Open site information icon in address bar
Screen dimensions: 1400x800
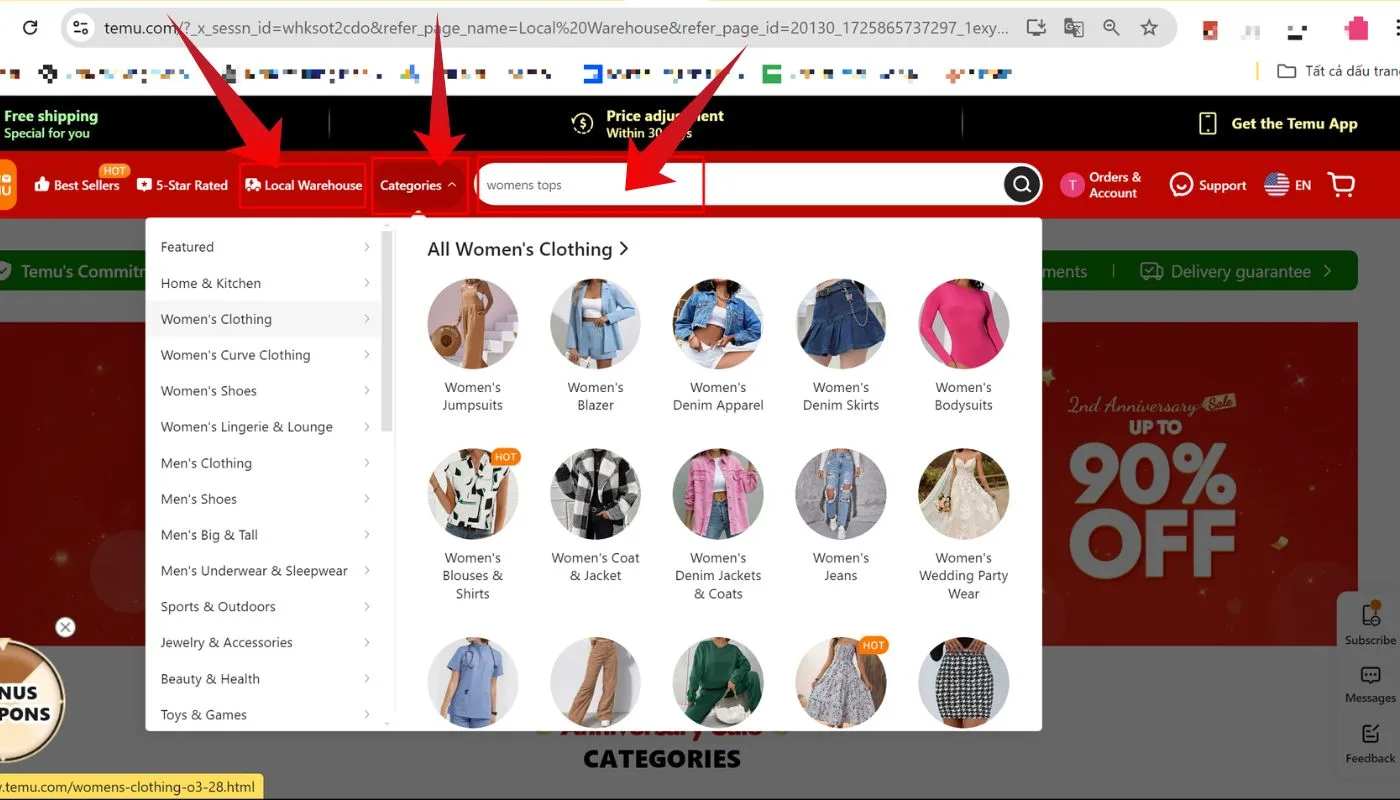[x=81, y=28]
